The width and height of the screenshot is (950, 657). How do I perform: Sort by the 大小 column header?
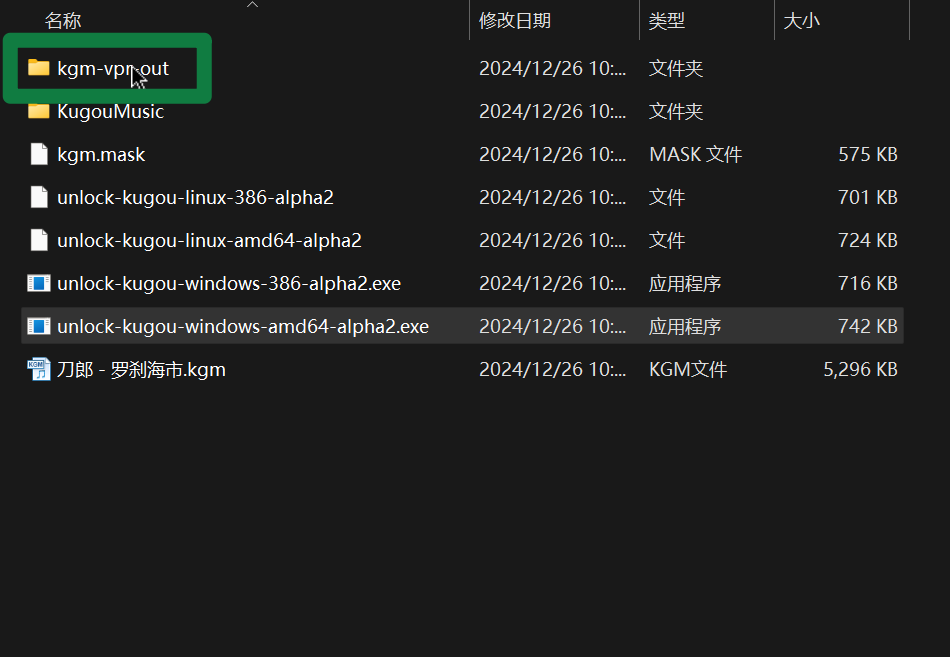802,21
